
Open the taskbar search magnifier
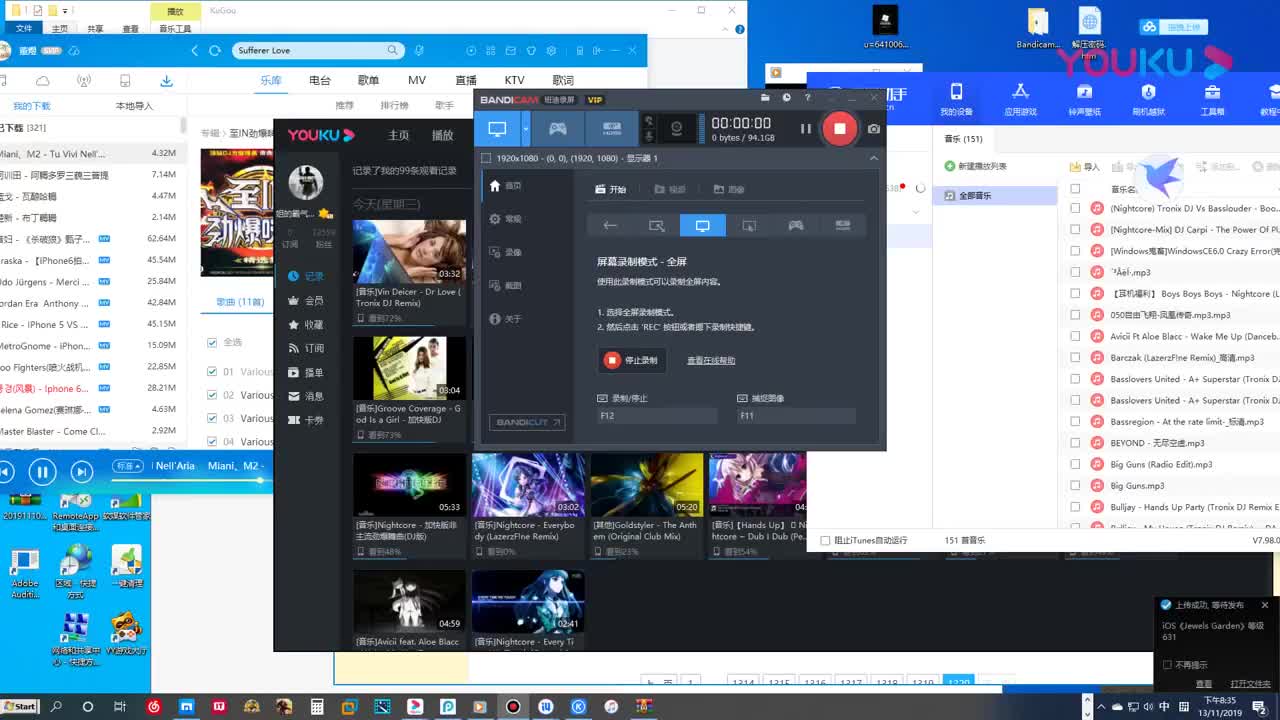click(56, 707)
